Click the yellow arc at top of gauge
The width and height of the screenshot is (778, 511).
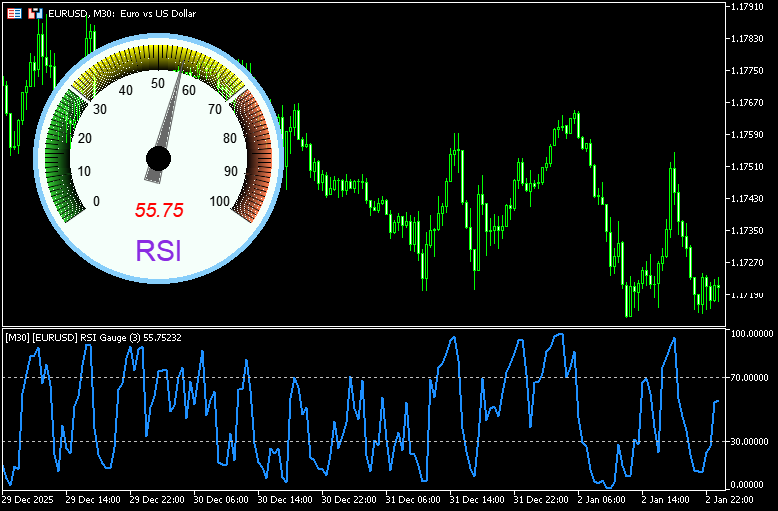(x=158, y=61)
